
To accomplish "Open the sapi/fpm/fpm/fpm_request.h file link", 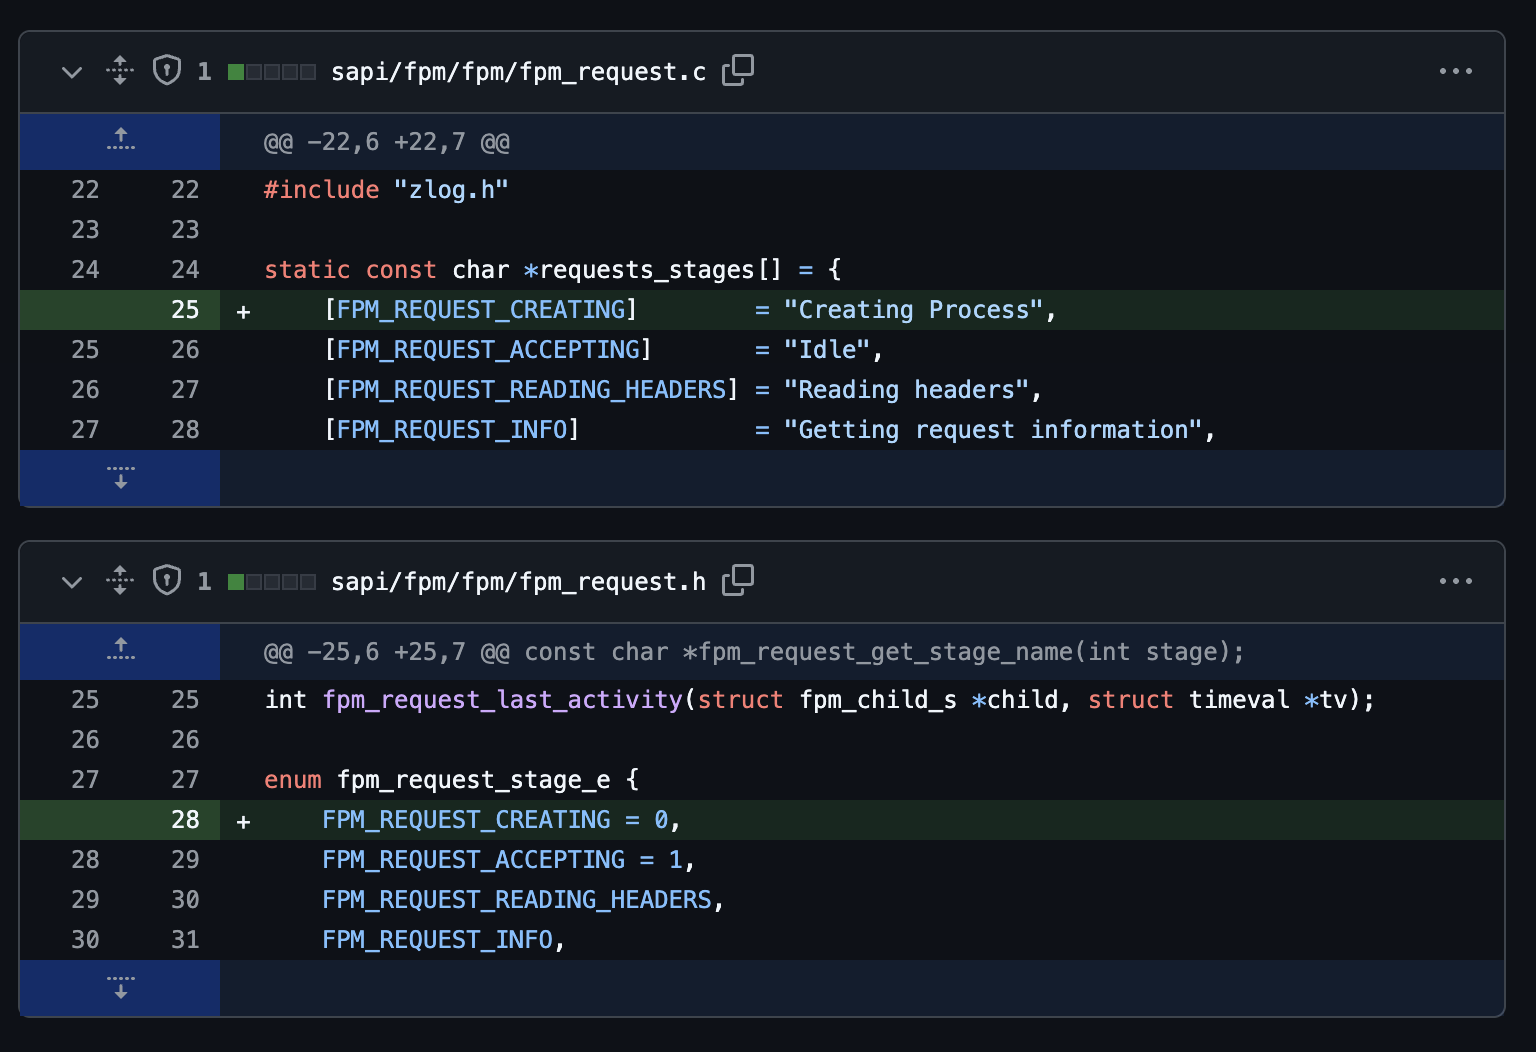I will pyautogui.click(x=518, y=582).
